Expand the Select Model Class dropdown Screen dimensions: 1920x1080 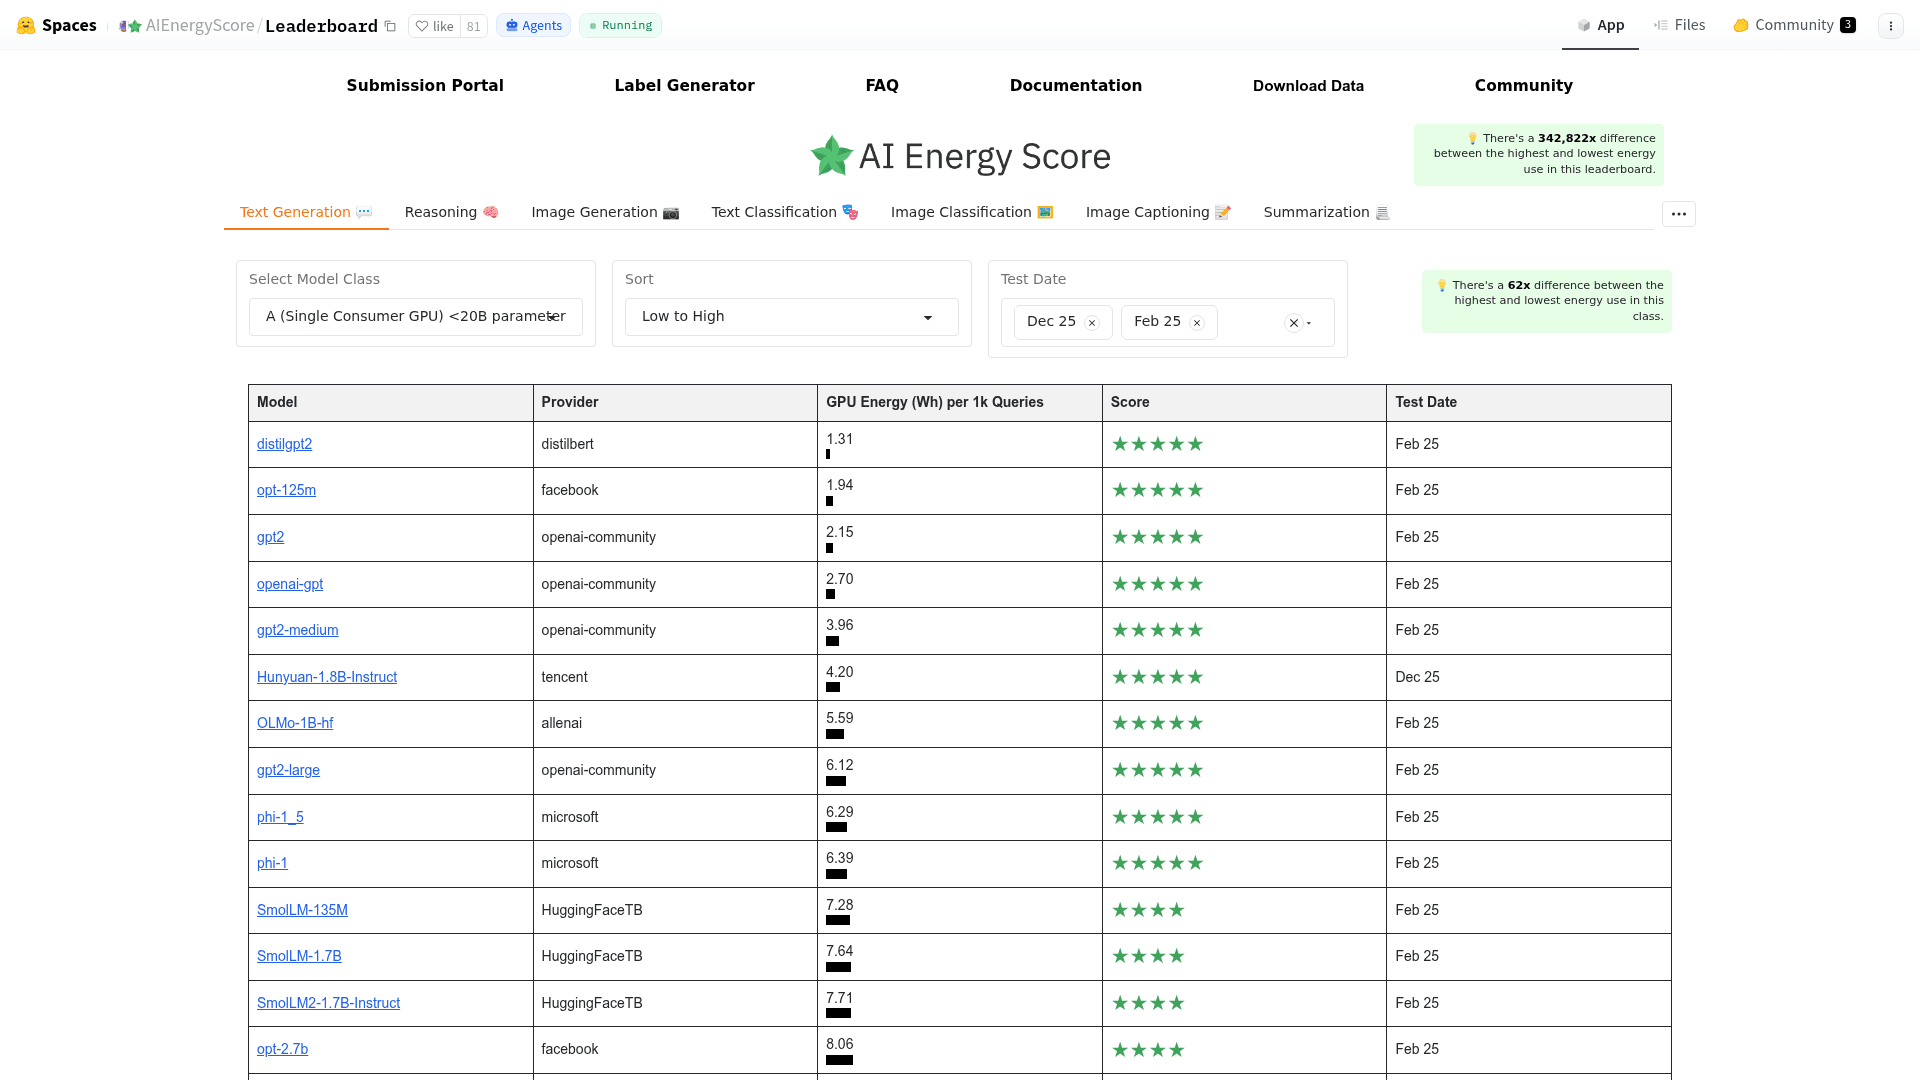point(416,317)
